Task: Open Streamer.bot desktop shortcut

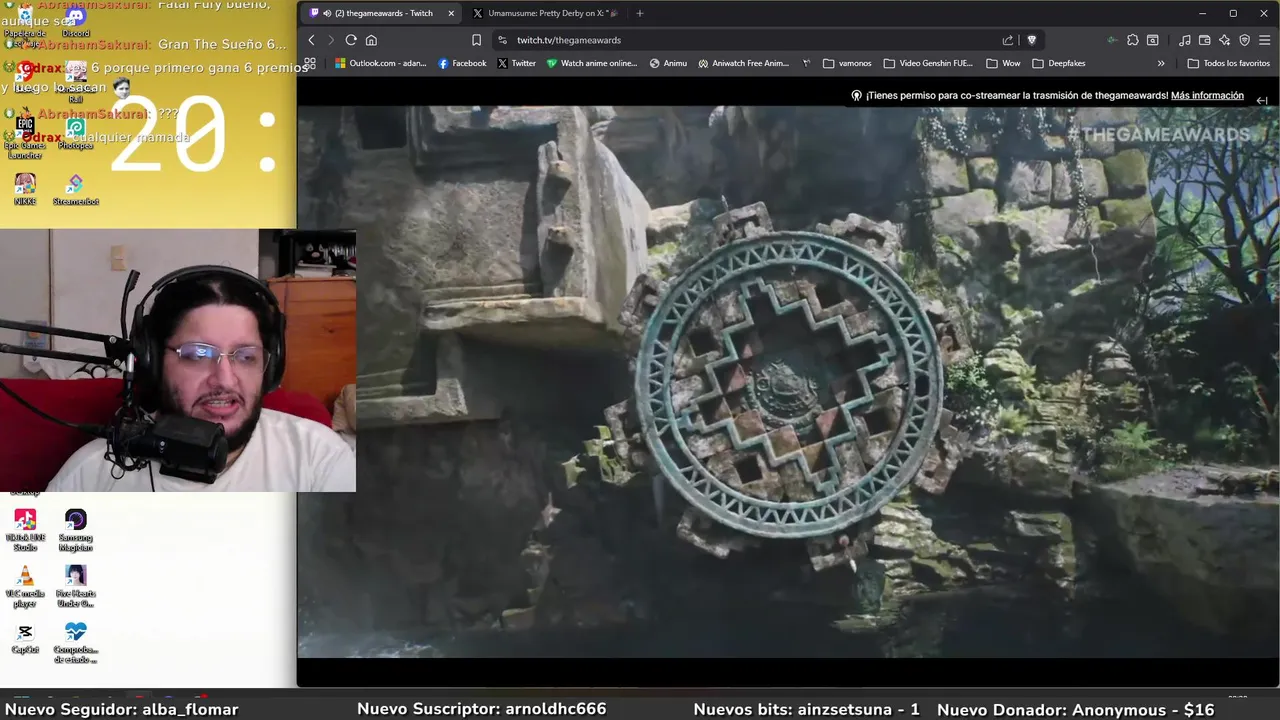Action: point(75,189)
